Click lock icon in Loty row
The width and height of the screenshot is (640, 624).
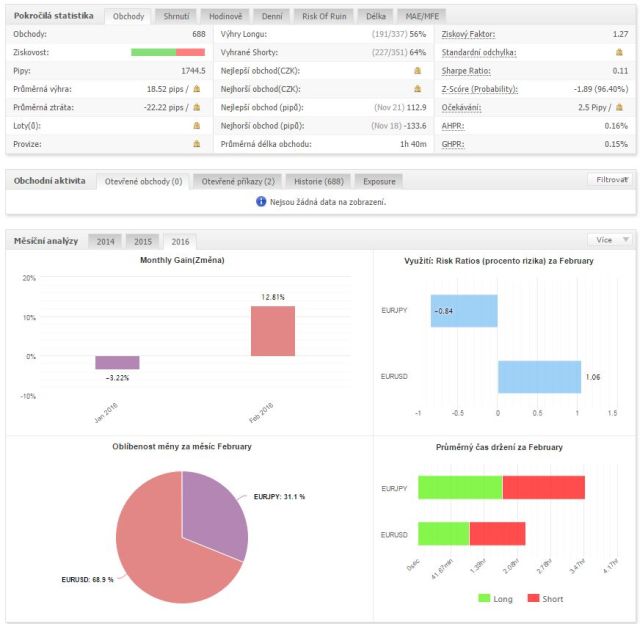point(196,126)
